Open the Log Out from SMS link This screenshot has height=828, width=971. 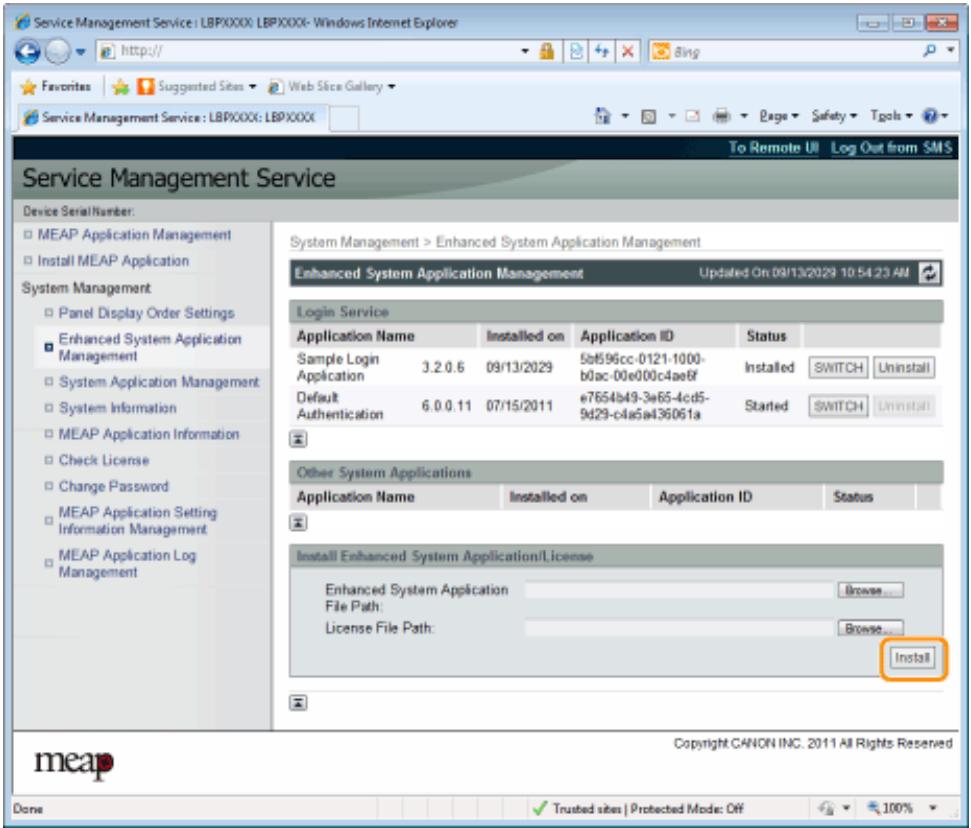click(890, 147)
